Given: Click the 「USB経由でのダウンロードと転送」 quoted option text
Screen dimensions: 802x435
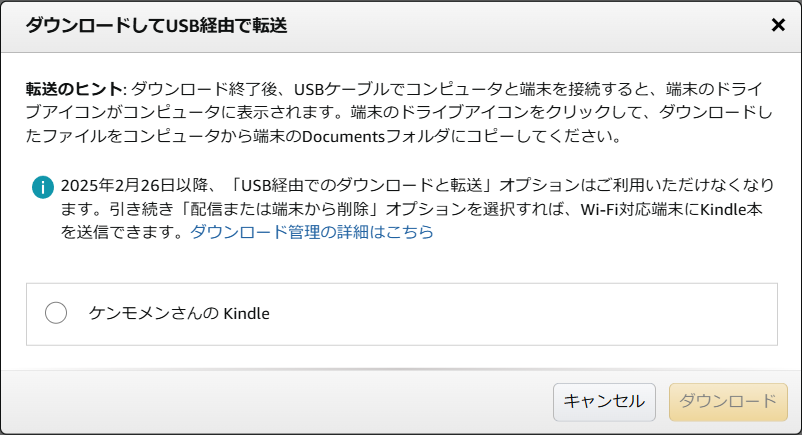Looking at the screenshot, I should (x=362, y=185).
